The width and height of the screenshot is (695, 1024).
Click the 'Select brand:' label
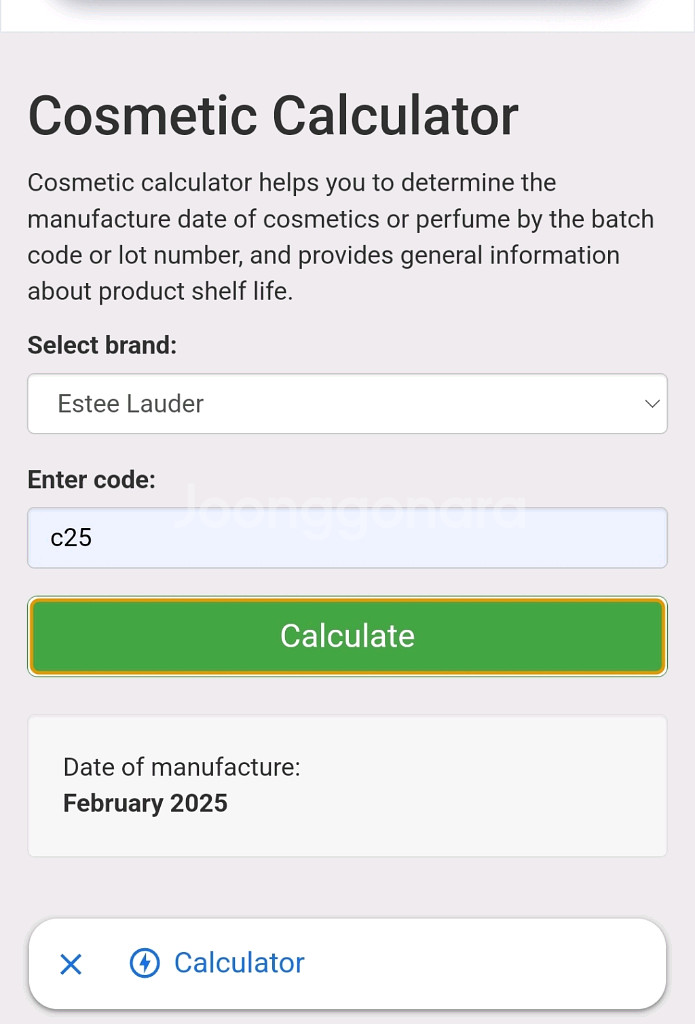[x=102, y=346]
